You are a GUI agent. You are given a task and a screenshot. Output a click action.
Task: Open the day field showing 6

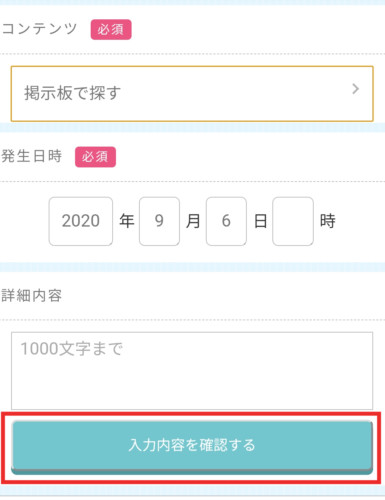click(x=226, y=221)
